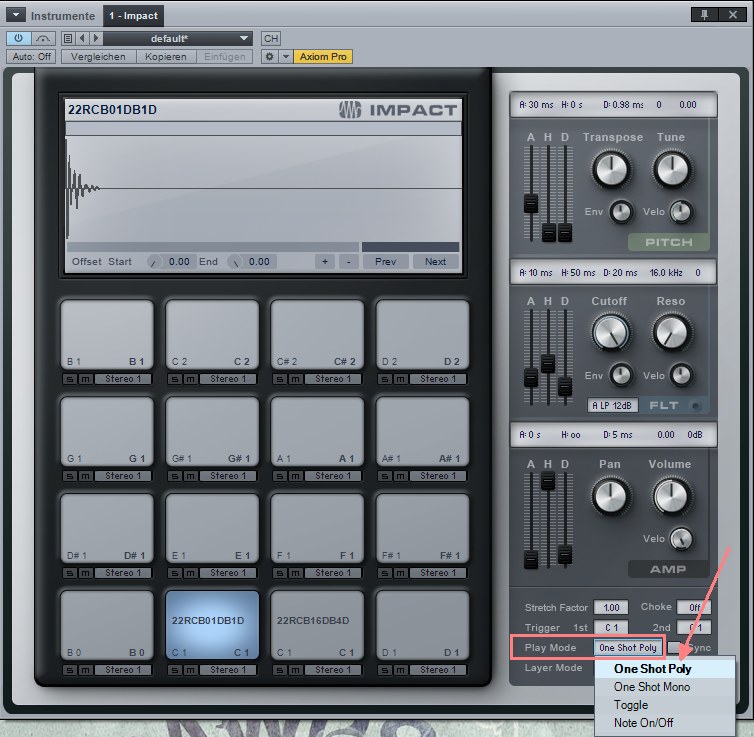Viewport: 754px width, 737px height.
Task: Toggle the instrument power/activate button
Action: click(19, 38)
